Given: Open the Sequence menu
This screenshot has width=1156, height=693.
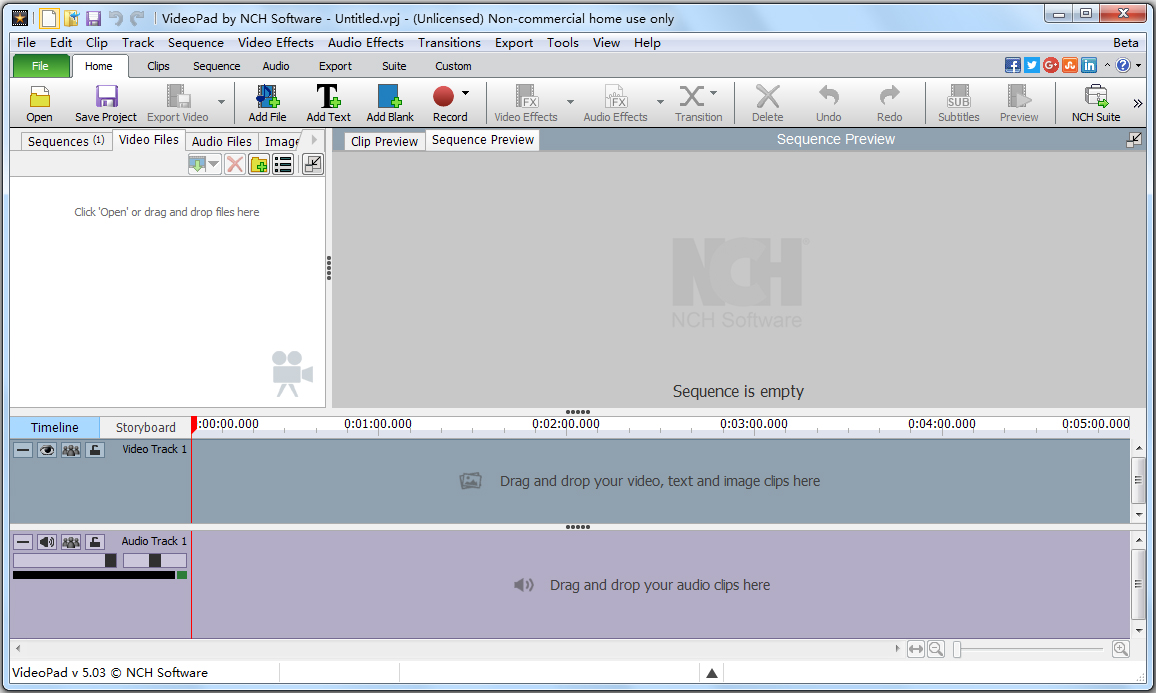Looking at the screenshot, I should coord(195,42).
